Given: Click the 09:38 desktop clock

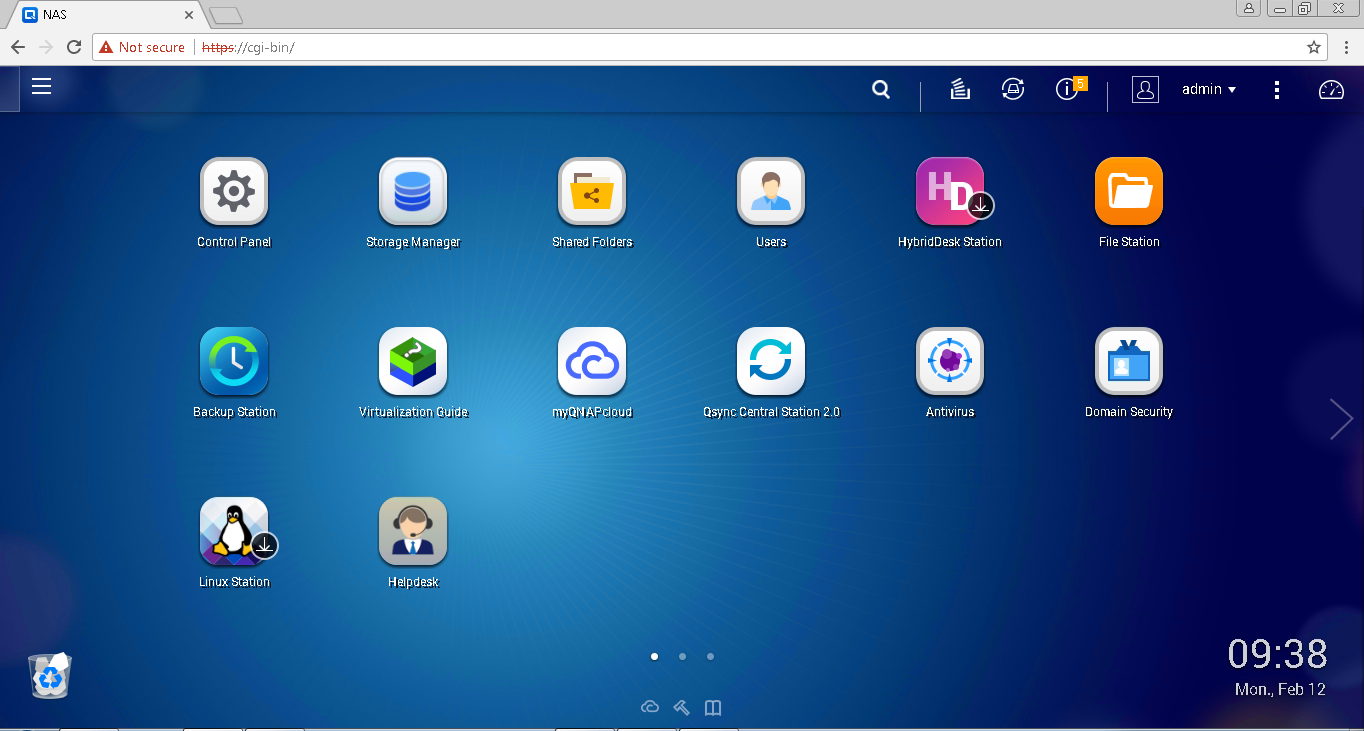Looking at the screenshot, I should pyautogui.click(x=1278, y=654).
